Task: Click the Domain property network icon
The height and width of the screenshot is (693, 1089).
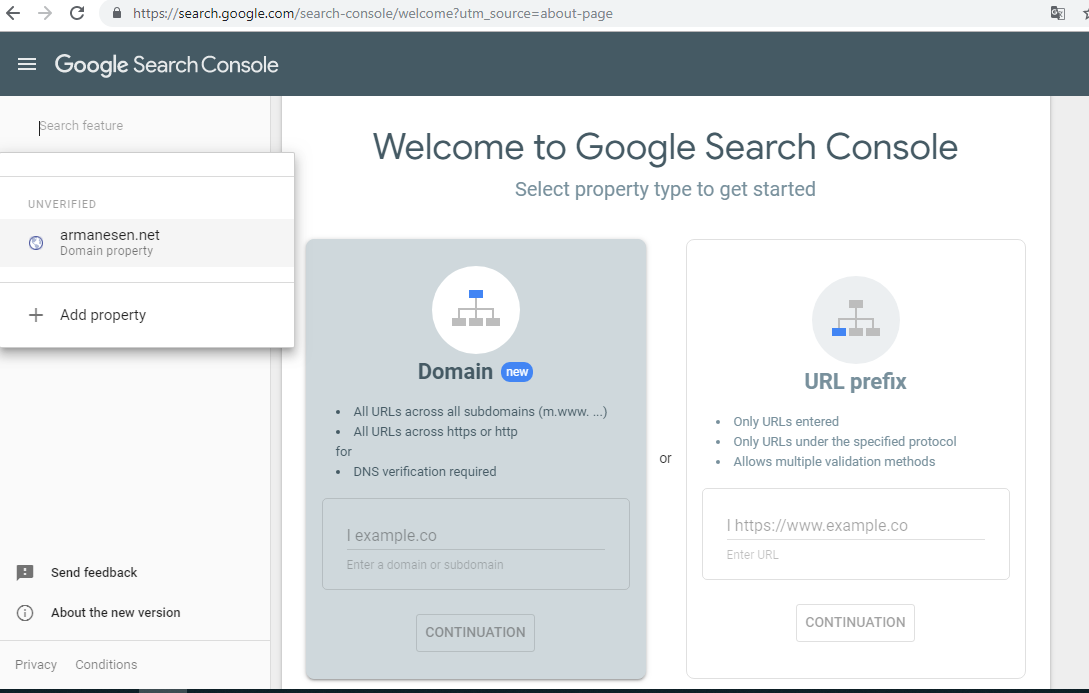Action: (476, 310)
